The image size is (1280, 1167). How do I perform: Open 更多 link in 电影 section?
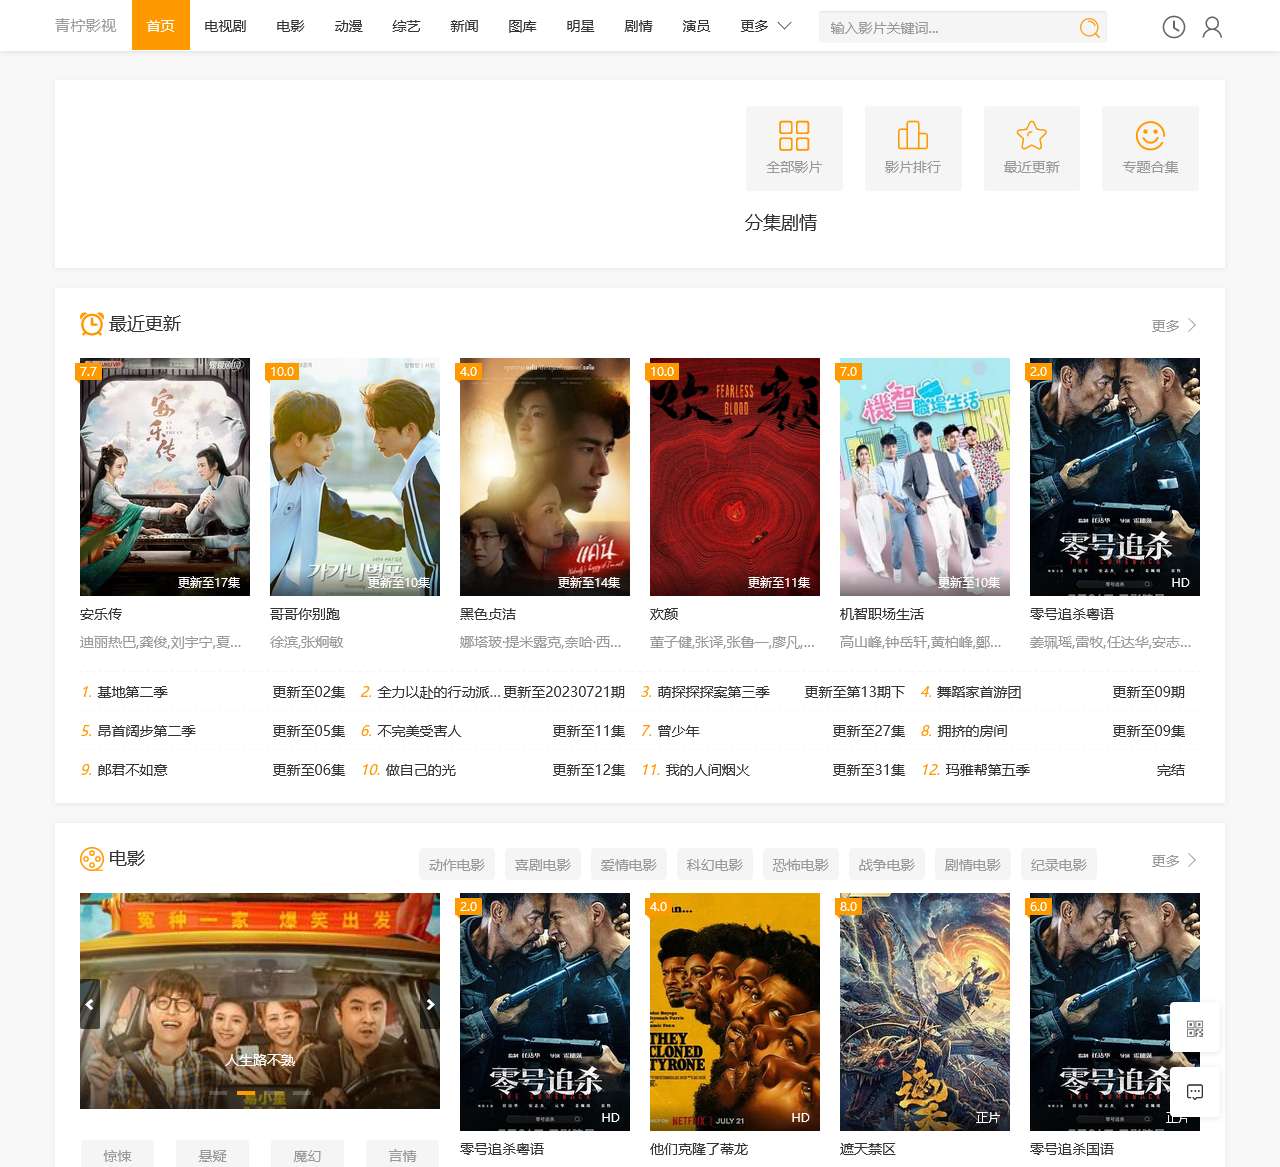point(1174,860)
